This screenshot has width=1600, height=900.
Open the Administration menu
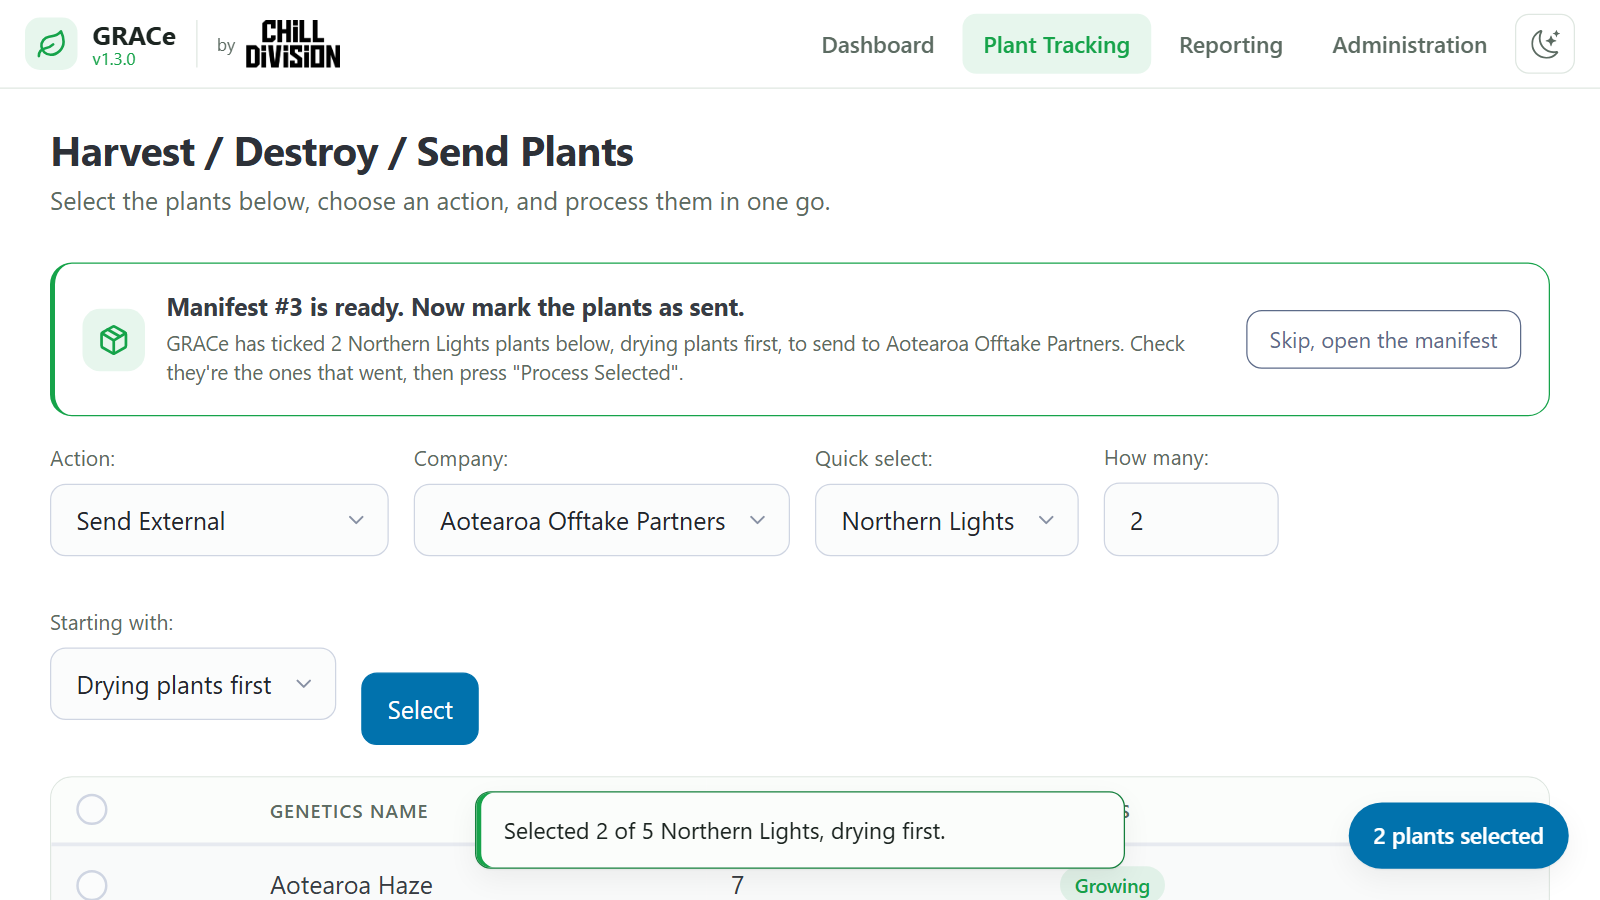[x=1409, y=45]
